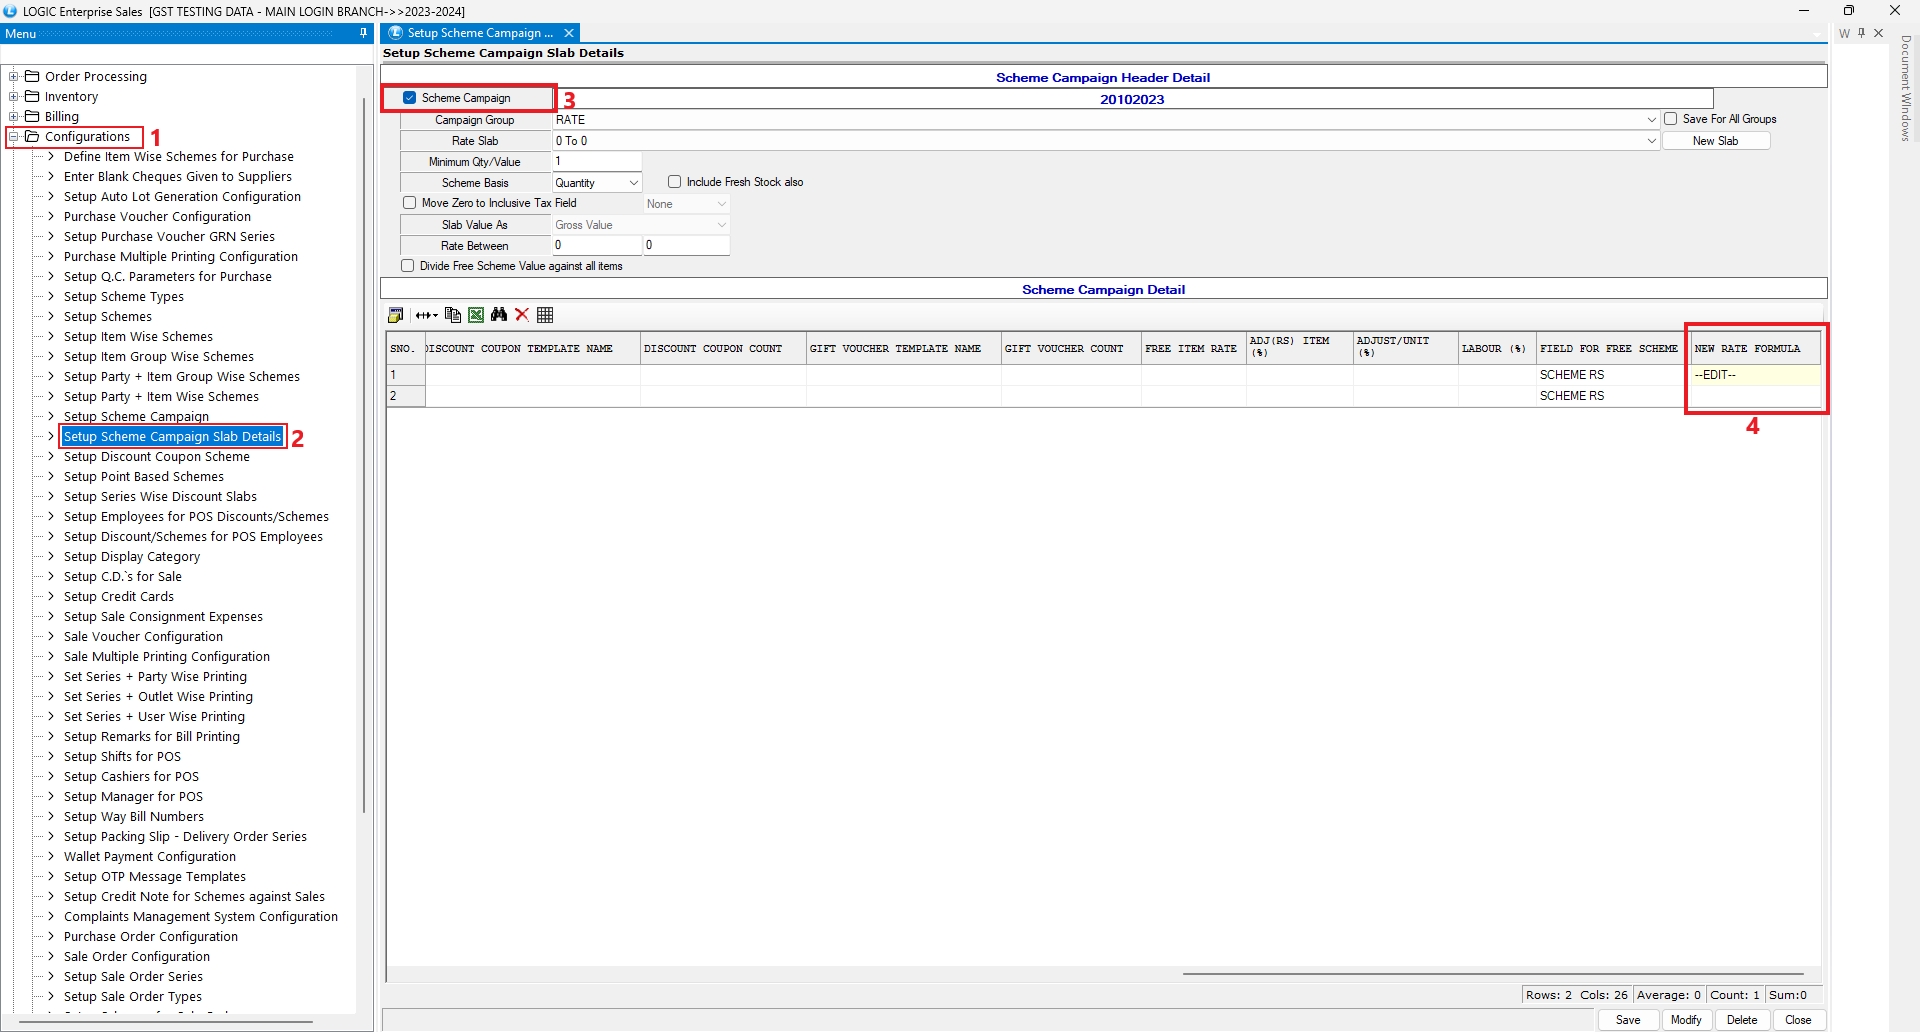This screenshot has height=1032, width=1920.
Task: Click the red X delete row icon
Action: pyautogui.click(x=522, y=315)
